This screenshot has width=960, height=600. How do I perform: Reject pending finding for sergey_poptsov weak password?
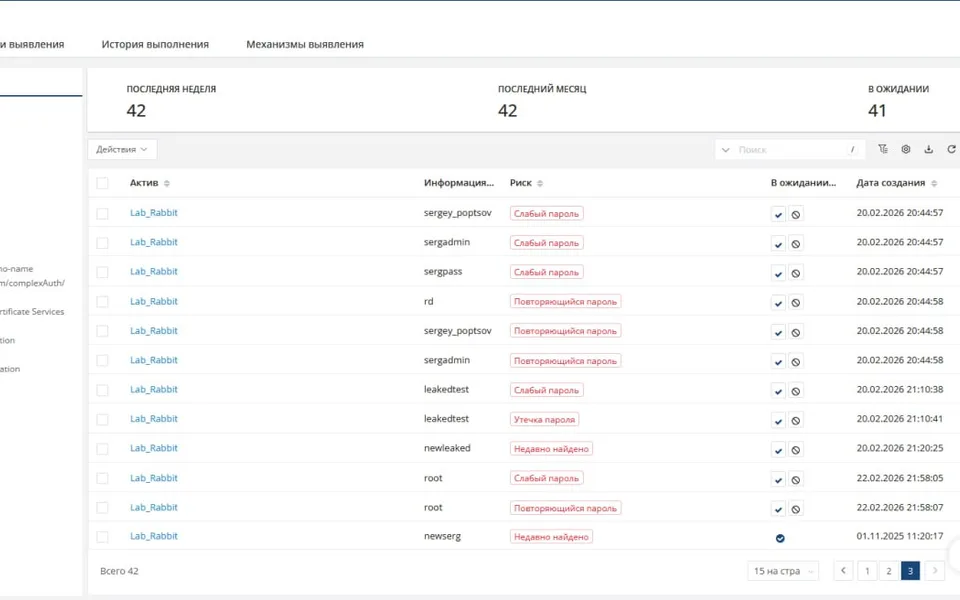pyautogui.click(x=795, y=214)
